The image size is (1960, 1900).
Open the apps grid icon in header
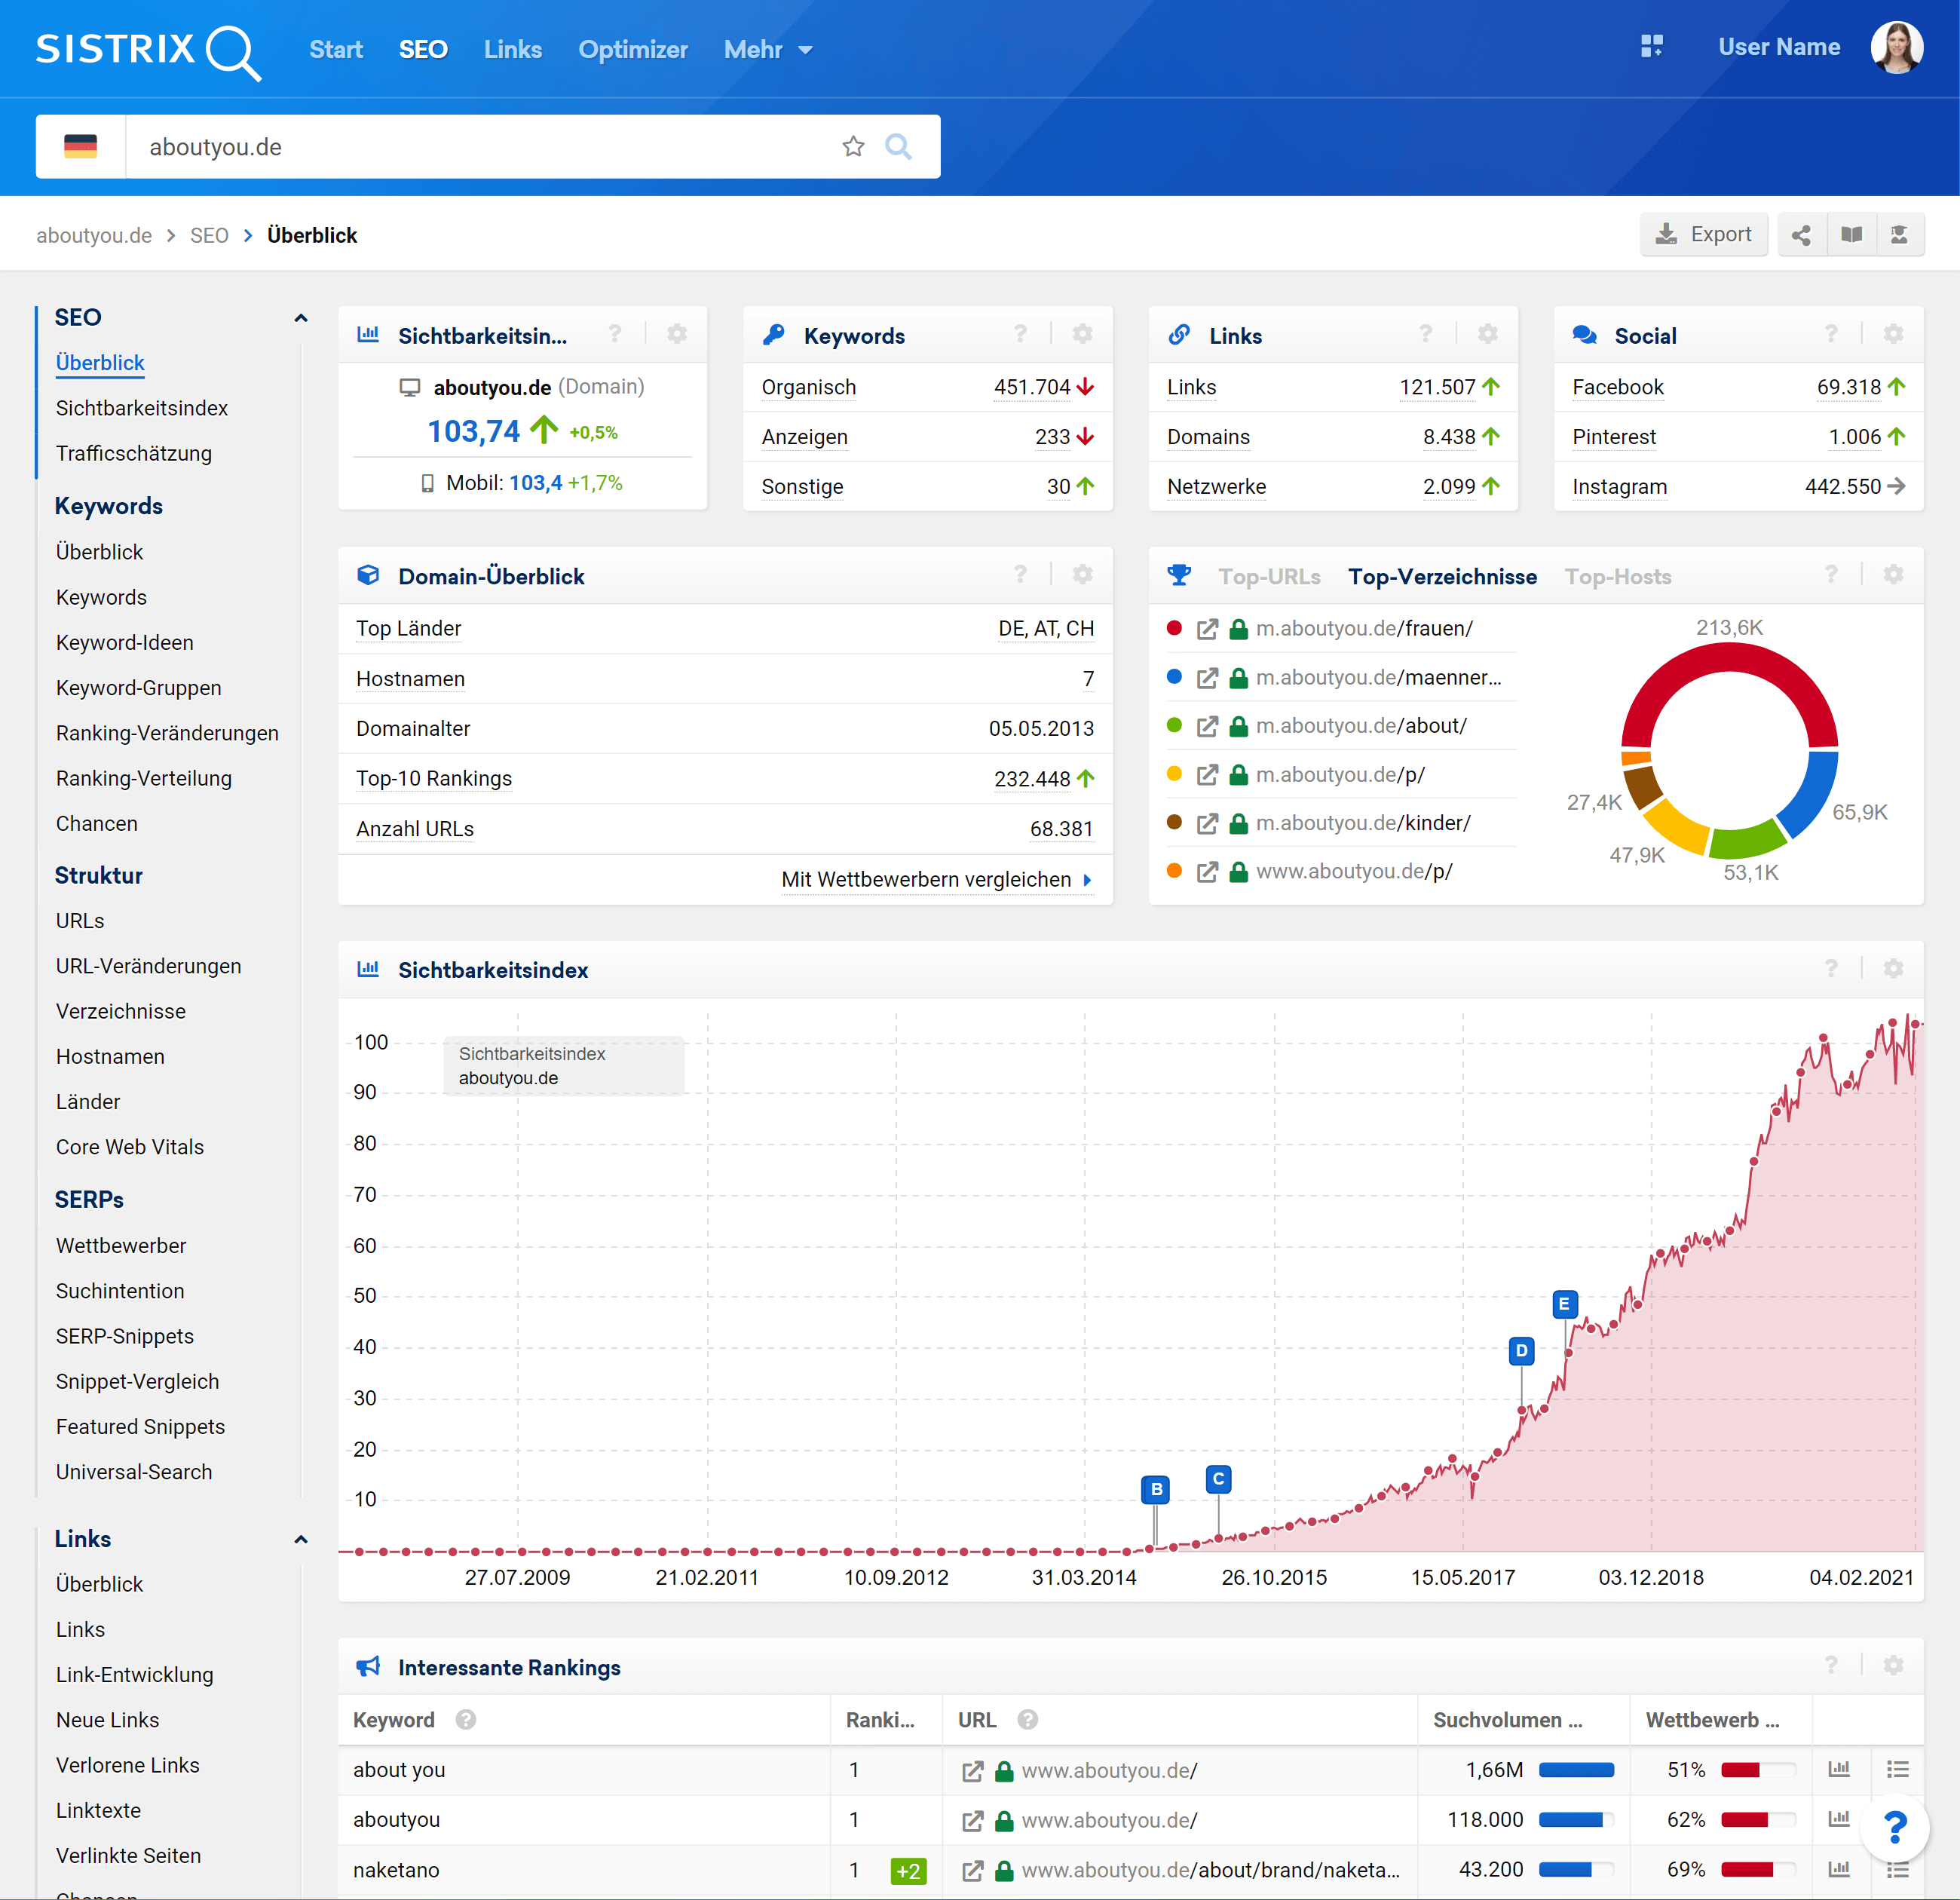(x=1651, y=46)
